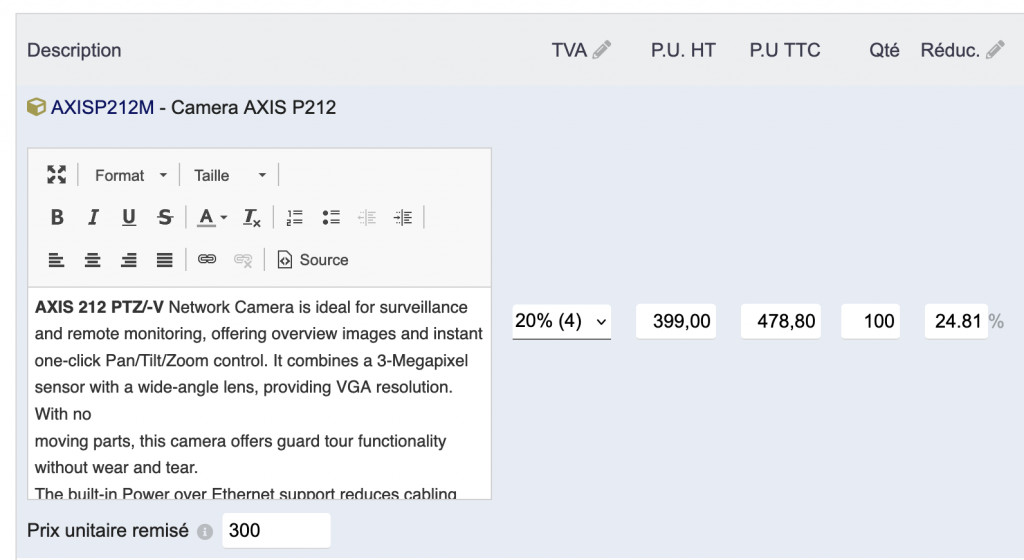Open the text color picker
The image size is (1024, 560).
(211, 217)
